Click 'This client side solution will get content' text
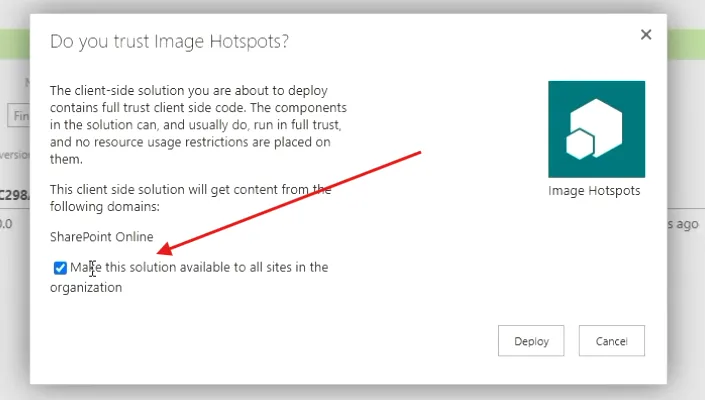Viewport: 705px width, 400px height. click(191, 198)
